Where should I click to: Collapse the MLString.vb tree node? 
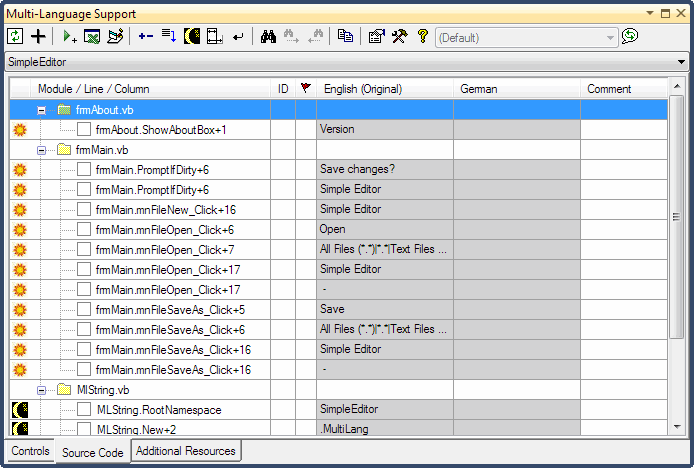coord(42,390)
